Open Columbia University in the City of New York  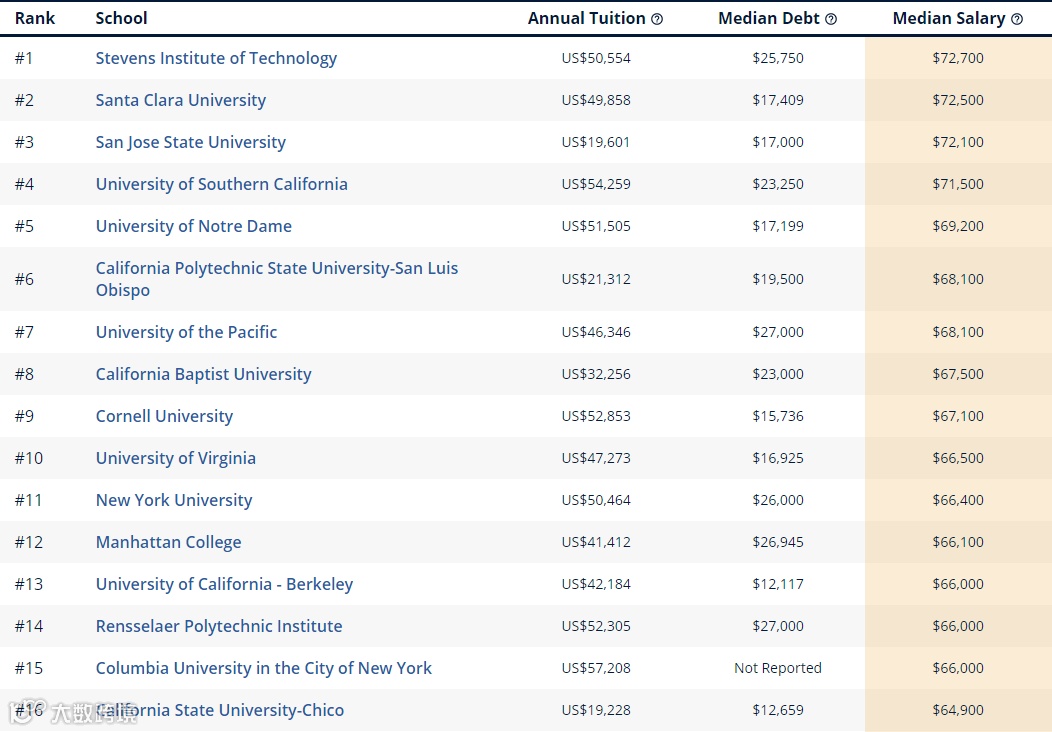pos(264,668)
